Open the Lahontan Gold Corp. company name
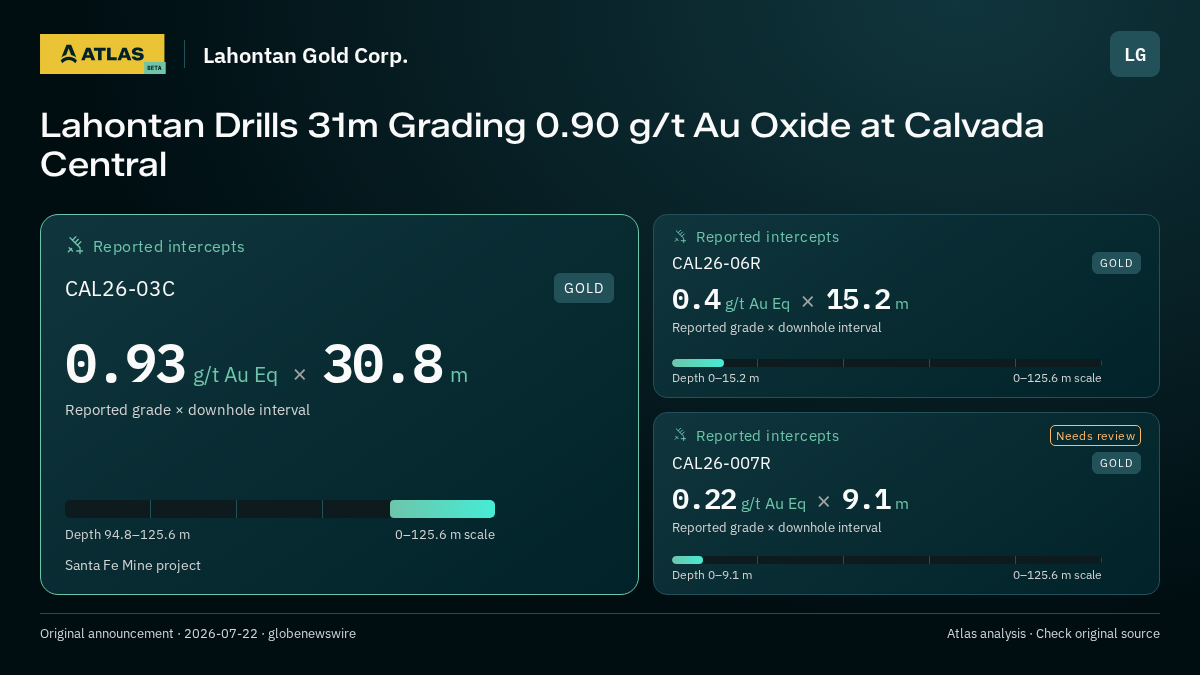 (306, 55)
